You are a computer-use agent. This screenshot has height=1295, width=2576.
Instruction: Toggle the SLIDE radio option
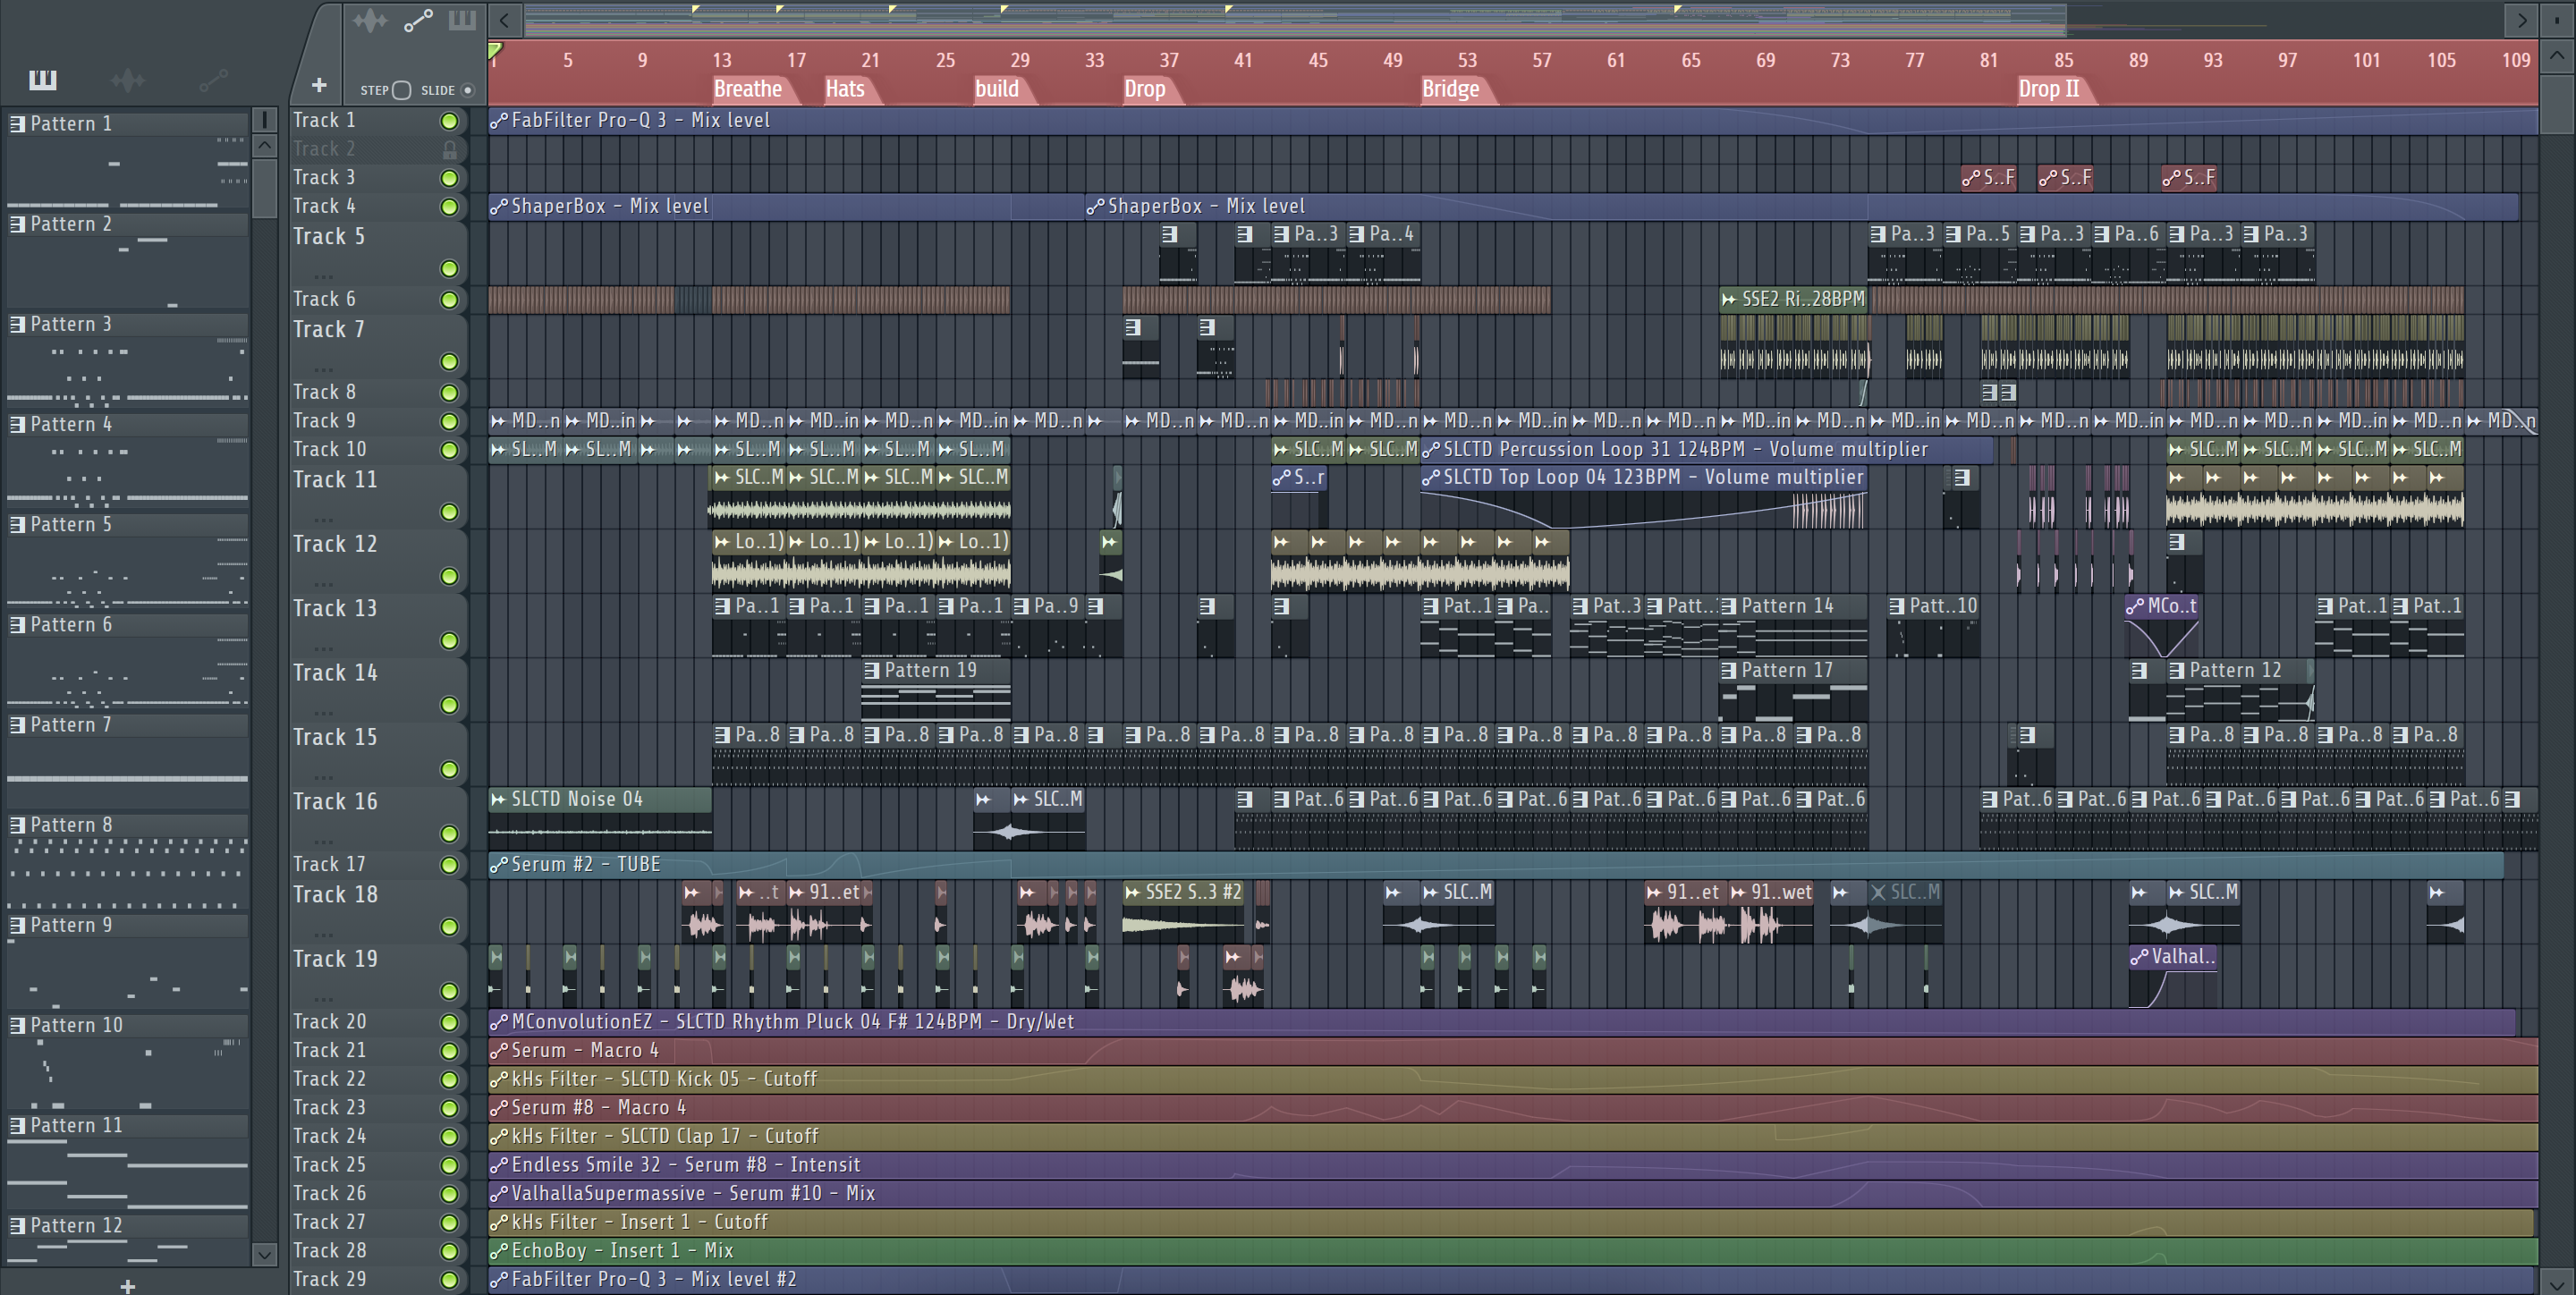[x=467, y=90]
